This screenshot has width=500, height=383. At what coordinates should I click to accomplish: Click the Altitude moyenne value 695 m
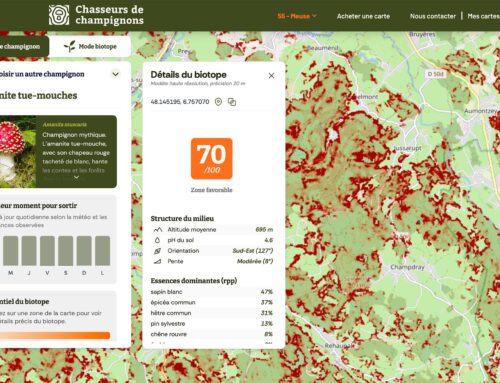(x=264, y=230)
